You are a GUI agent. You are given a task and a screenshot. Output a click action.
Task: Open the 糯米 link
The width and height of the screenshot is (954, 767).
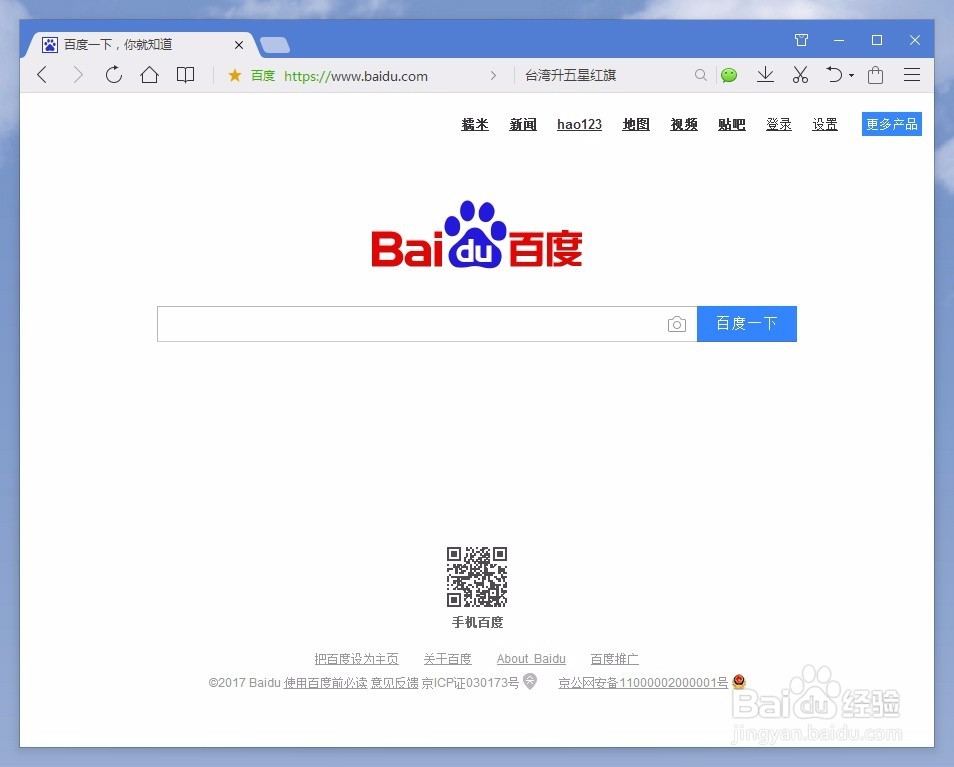point(475,125)
